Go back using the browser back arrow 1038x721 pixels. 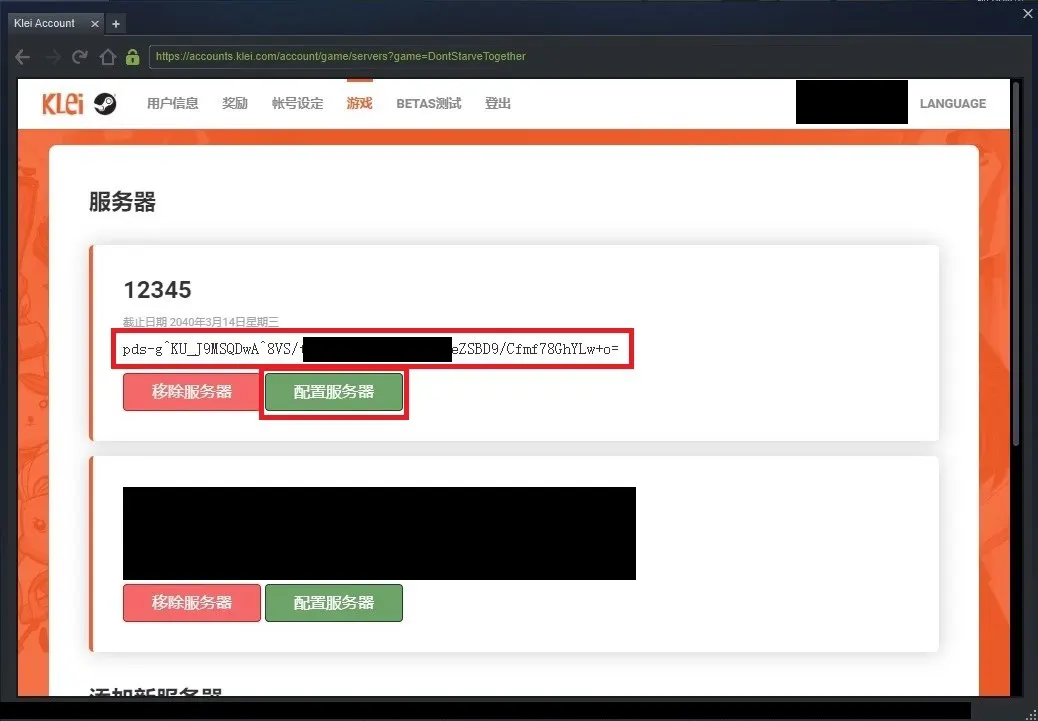[x=23, y=57]
